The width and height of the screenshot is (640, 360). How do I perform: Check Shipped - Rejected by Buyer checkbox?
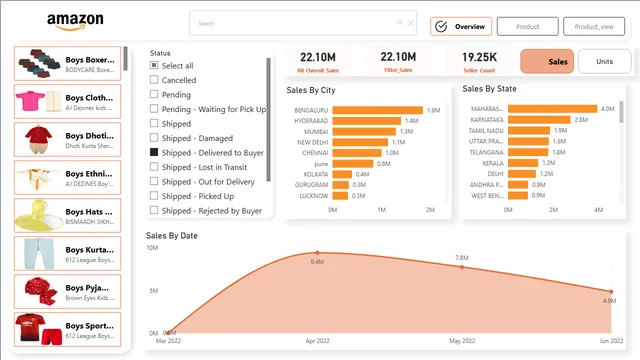(x=154, y=210)
